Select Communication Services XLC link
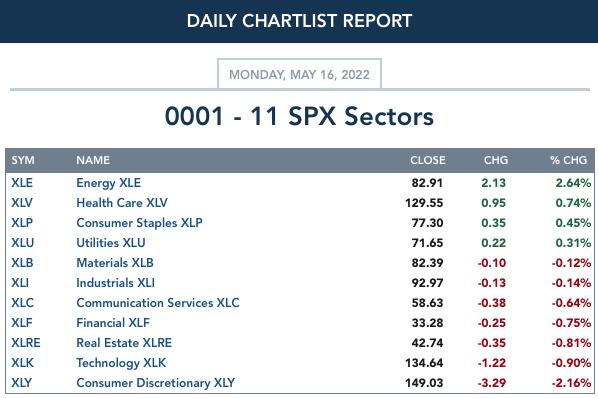 pyautogui.click(x=158, y=303)
